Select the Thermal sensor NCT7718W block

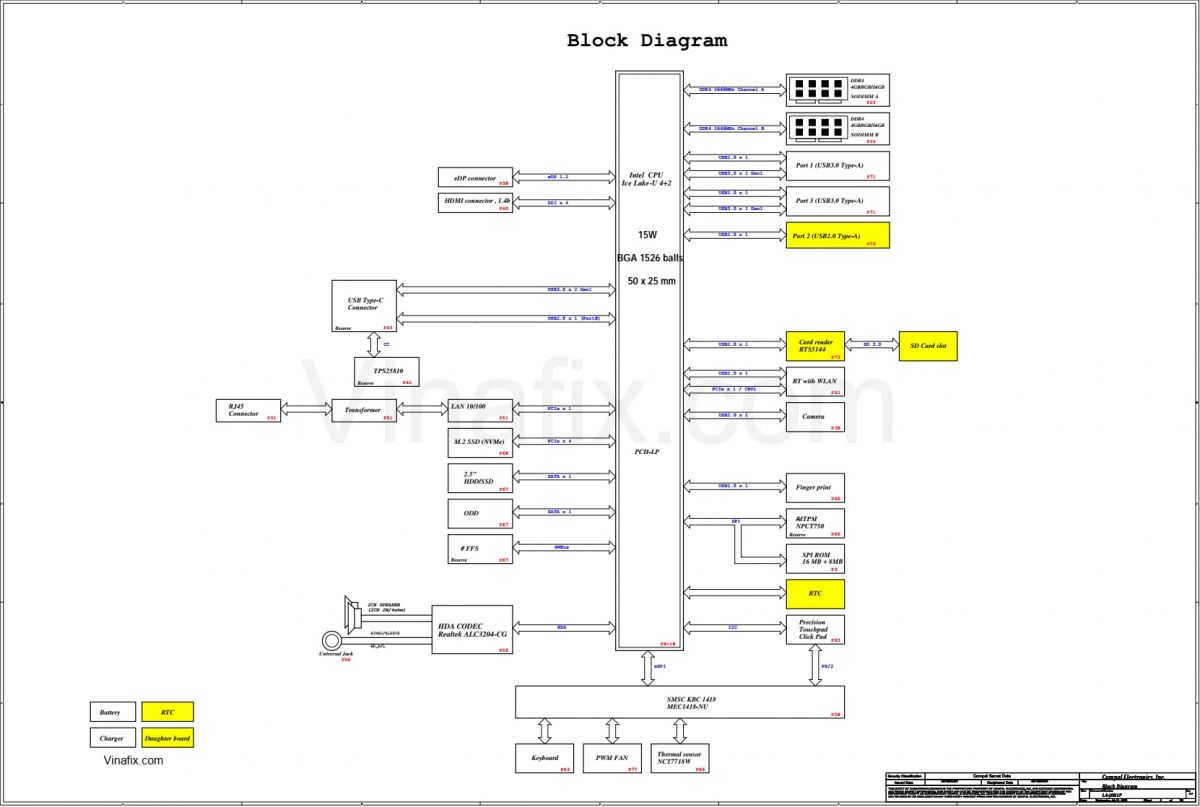679,758
